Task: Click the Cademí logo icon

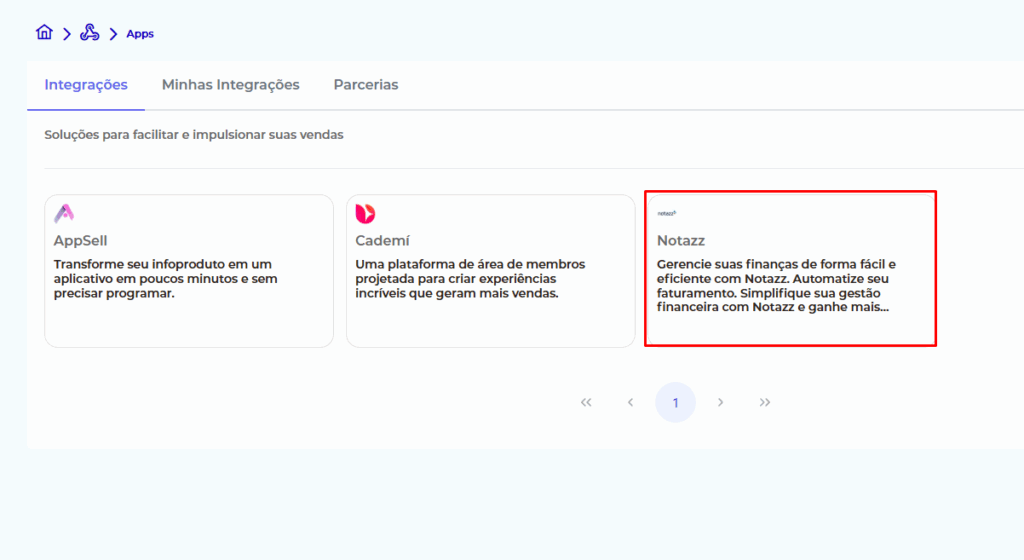Action: [365, 213]
